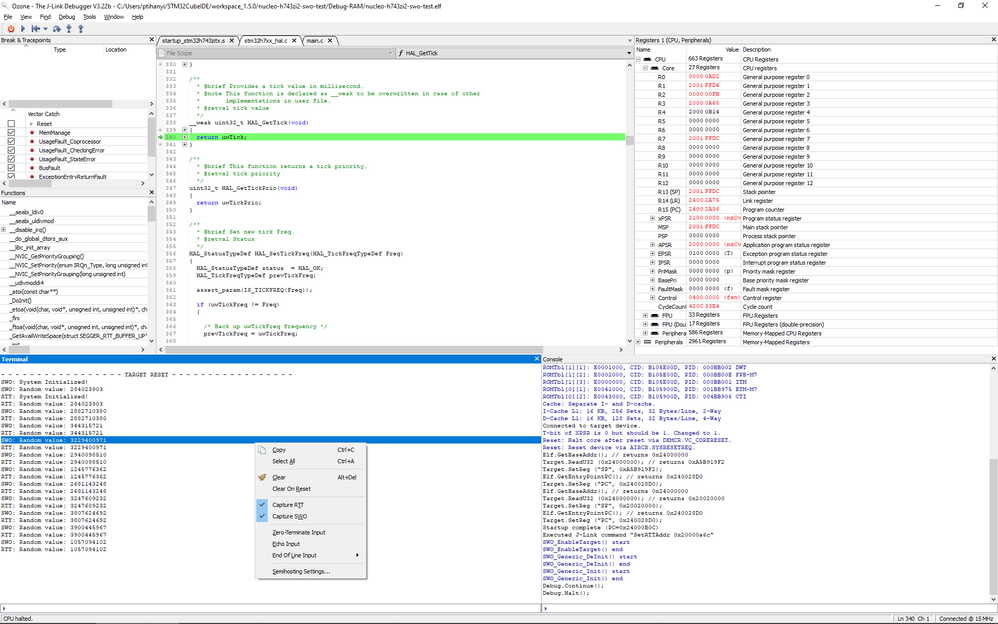Expand the xPSR register

point(652,218)
